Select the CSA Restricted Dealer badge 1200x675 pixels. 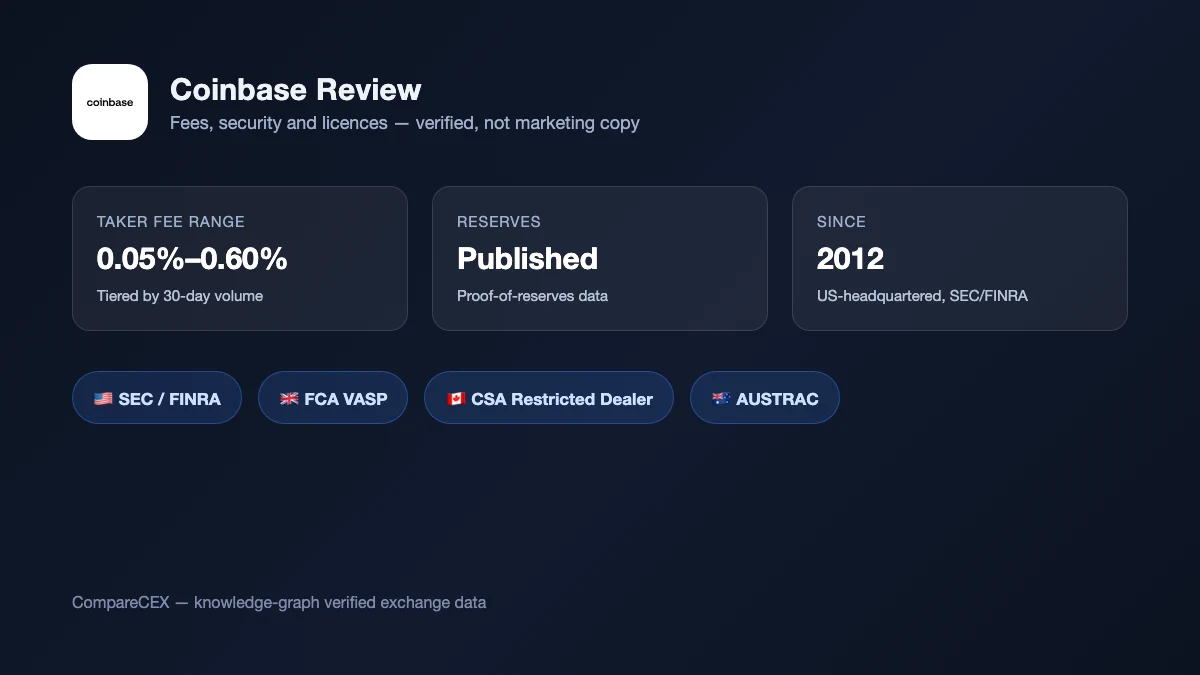549,398
